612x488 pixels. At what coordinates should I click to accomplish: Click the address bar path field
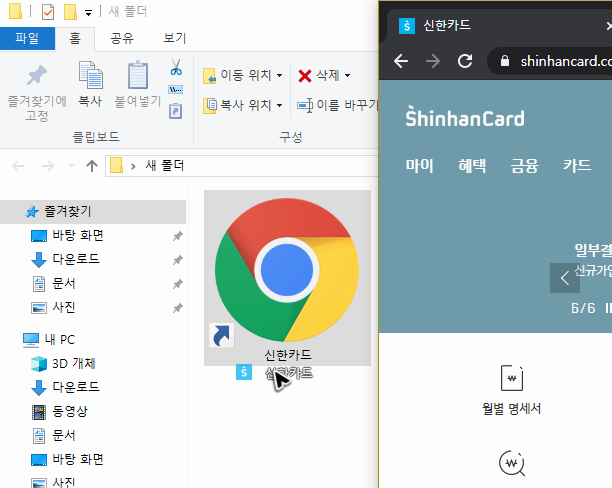pyautogui.click(x=241, y=166)
